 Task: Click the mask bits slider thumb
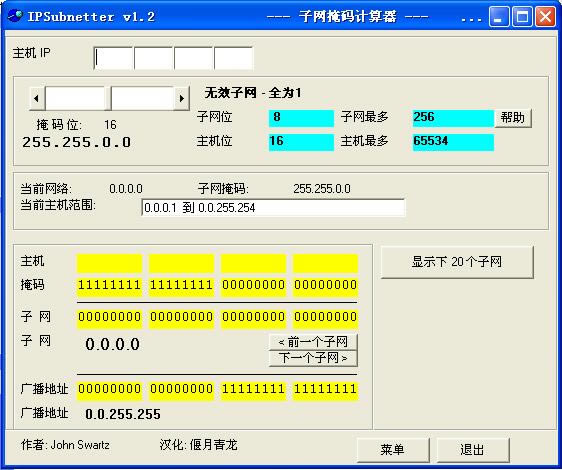click(108, 98)
